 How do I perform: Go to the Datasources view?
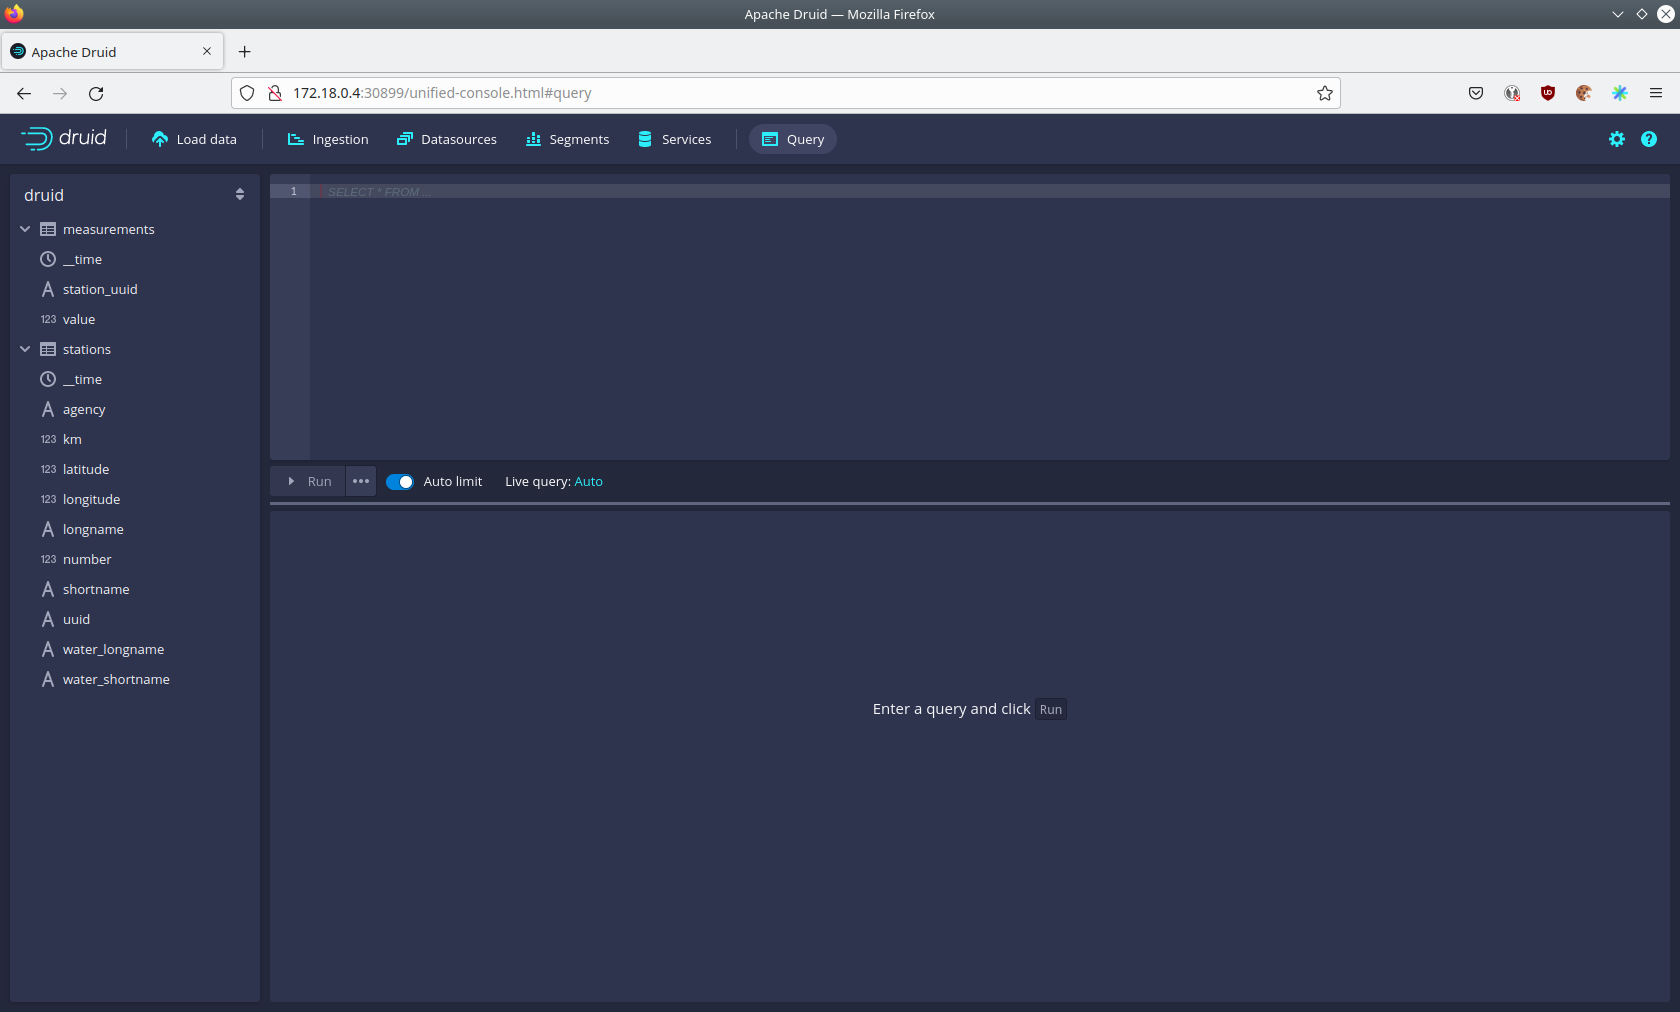(447, 139)
